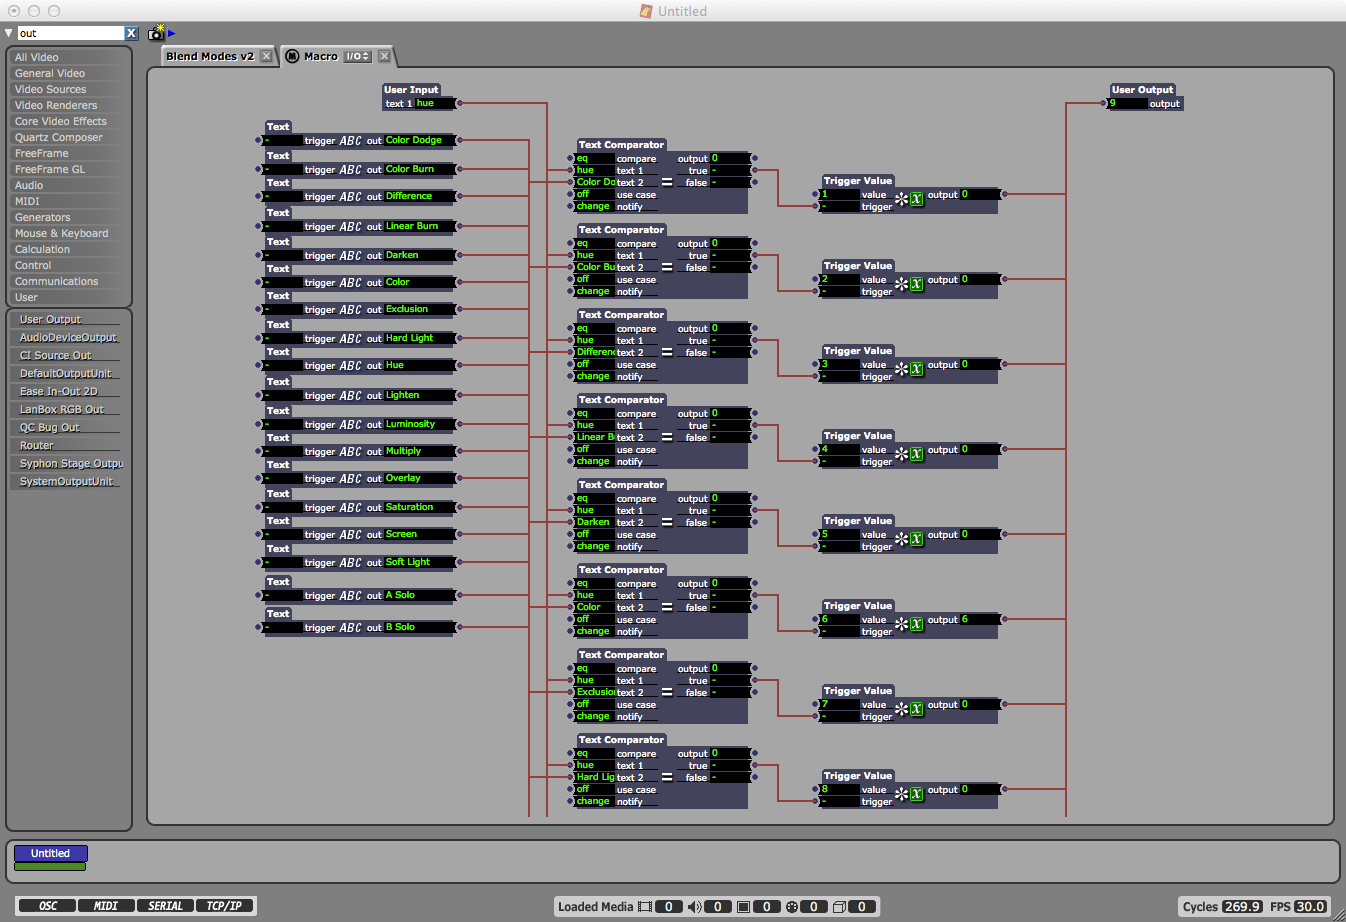Change the compare eq mode on Hard Lig comparator
The image size is (1346, 922).
coord(594,753)
